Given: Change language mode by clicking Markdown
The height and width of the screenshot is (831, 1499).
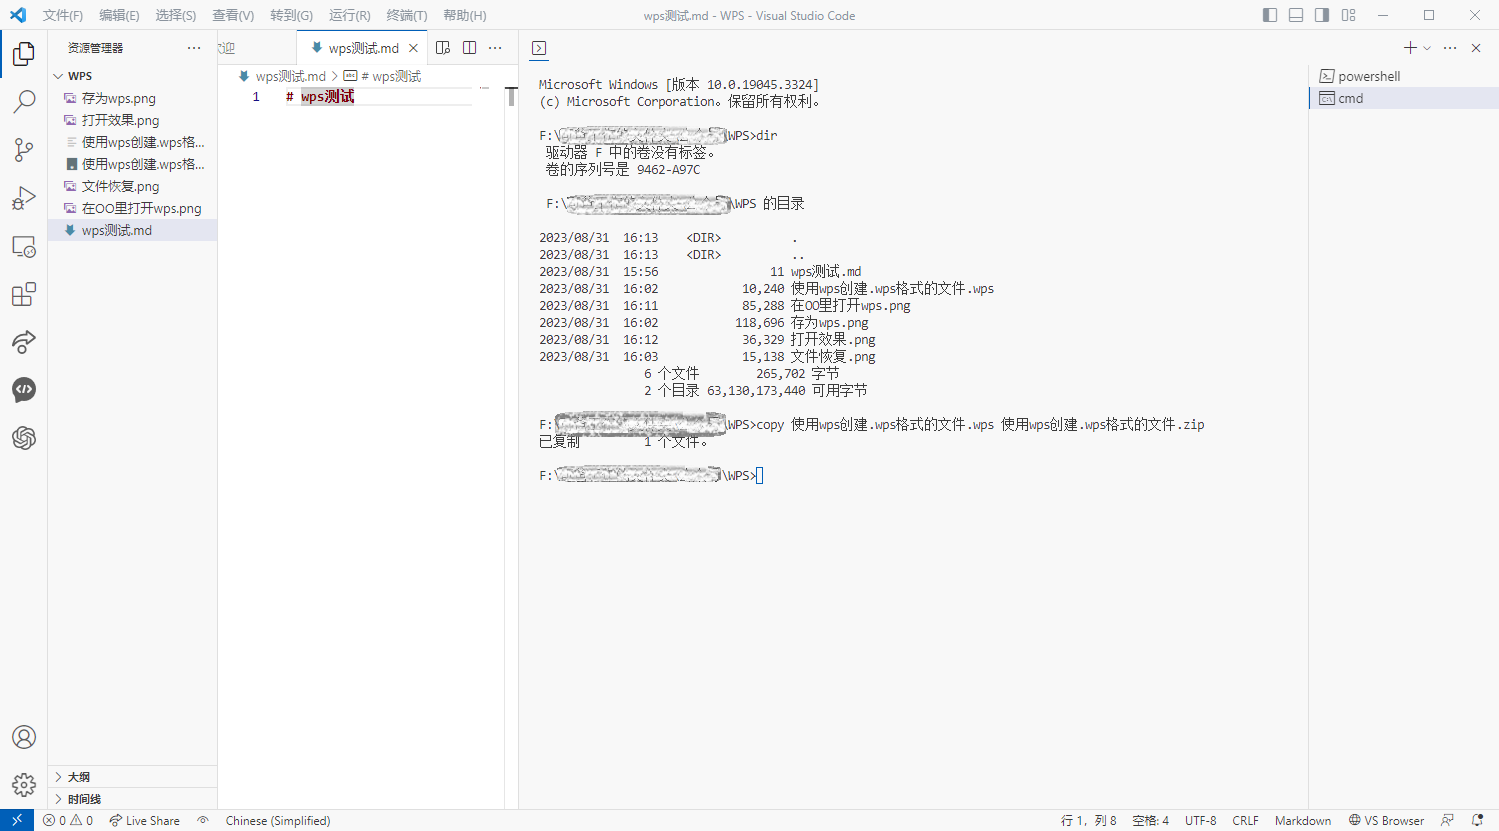Looking at the screenshot, I should click(1302, 820).
